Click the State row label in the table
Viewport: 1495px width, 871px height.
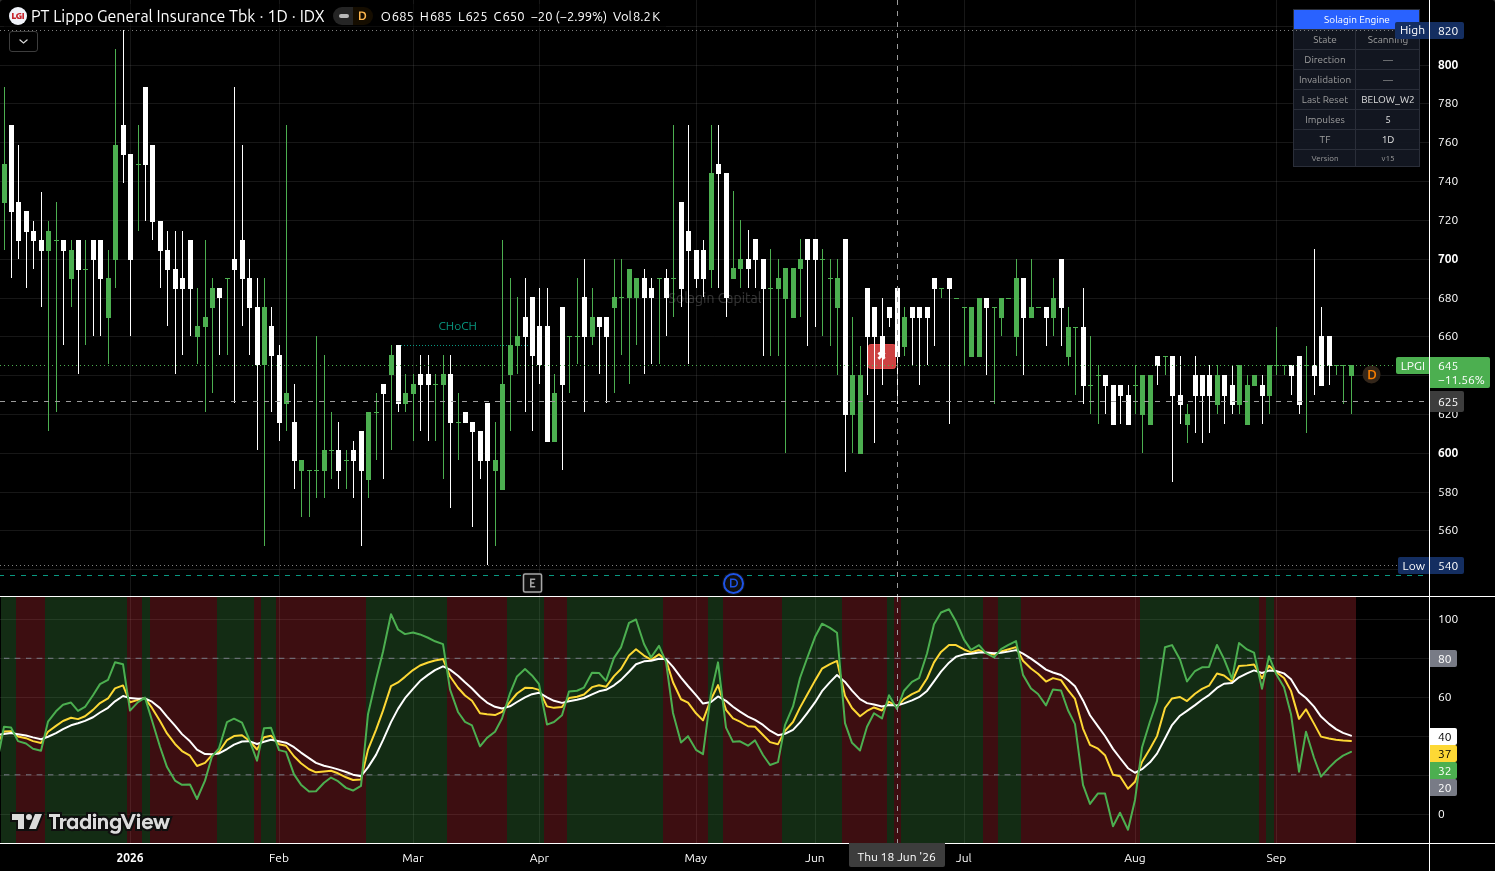click(1324, 40)
